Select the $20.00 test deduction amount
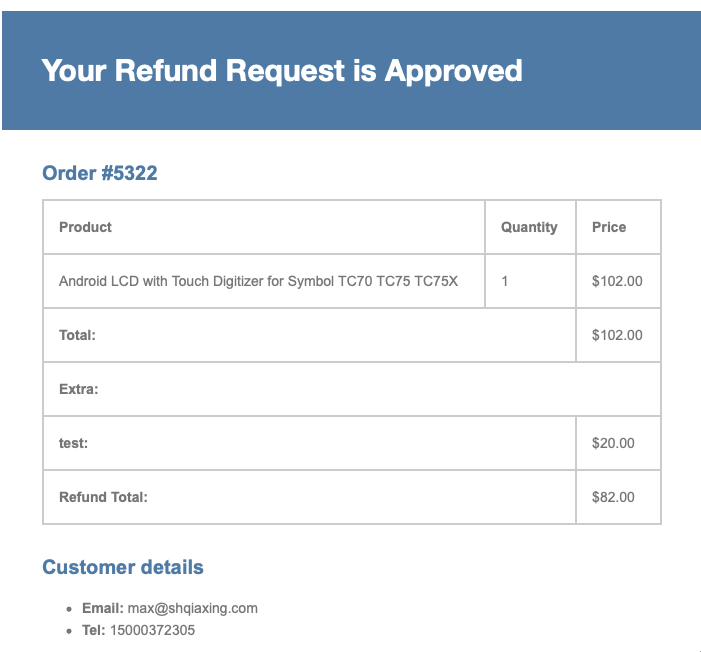The width and height of the screenshot is (701, 652). [x=613, y=443]
